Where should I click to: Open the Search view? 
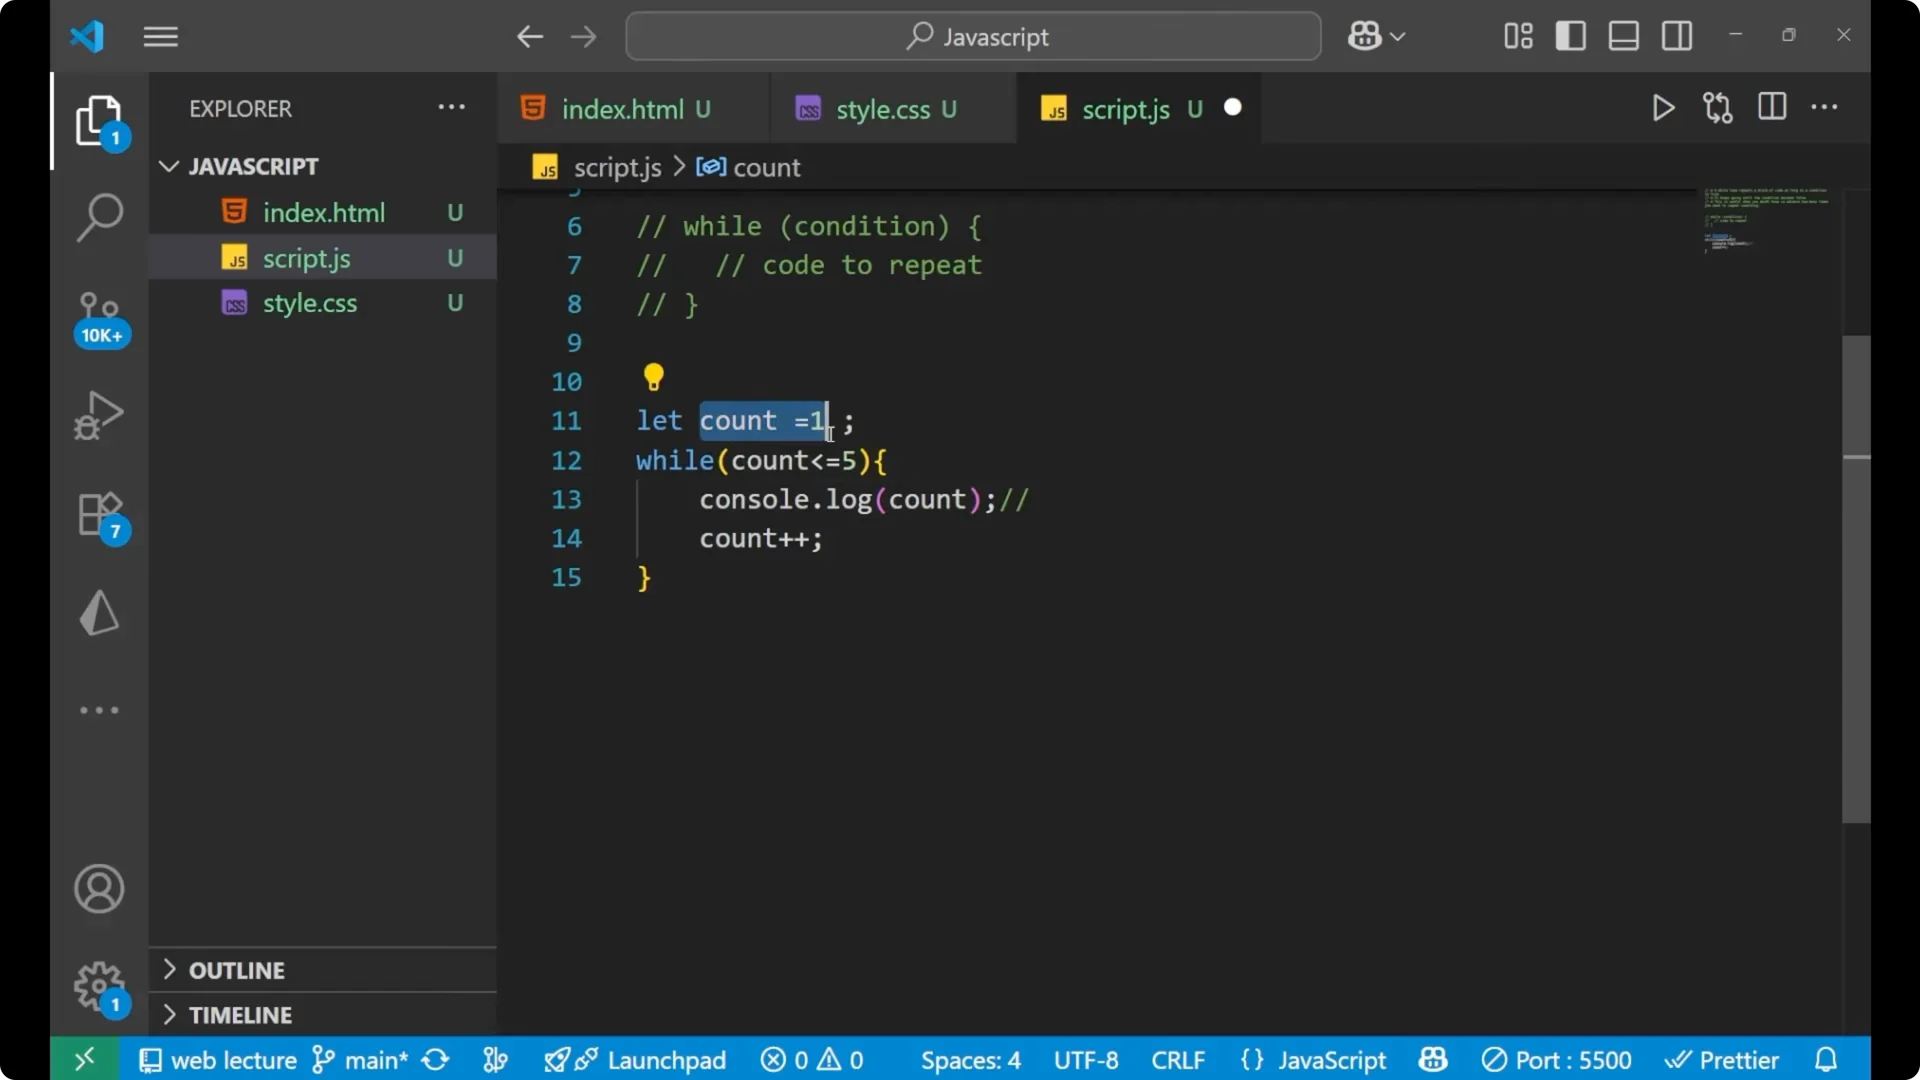click(100, 216)
